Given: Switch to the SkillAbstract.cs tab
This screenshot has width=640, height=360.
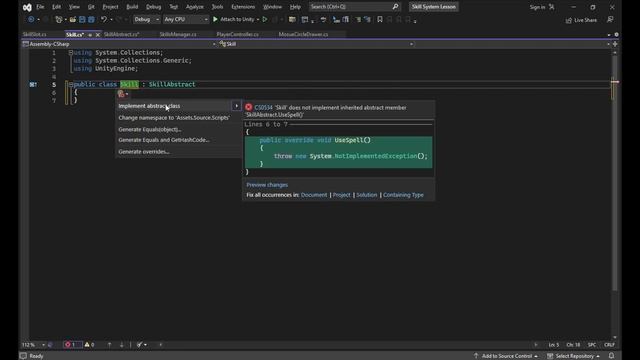Looking at the screenshot, I should point(122,35).
